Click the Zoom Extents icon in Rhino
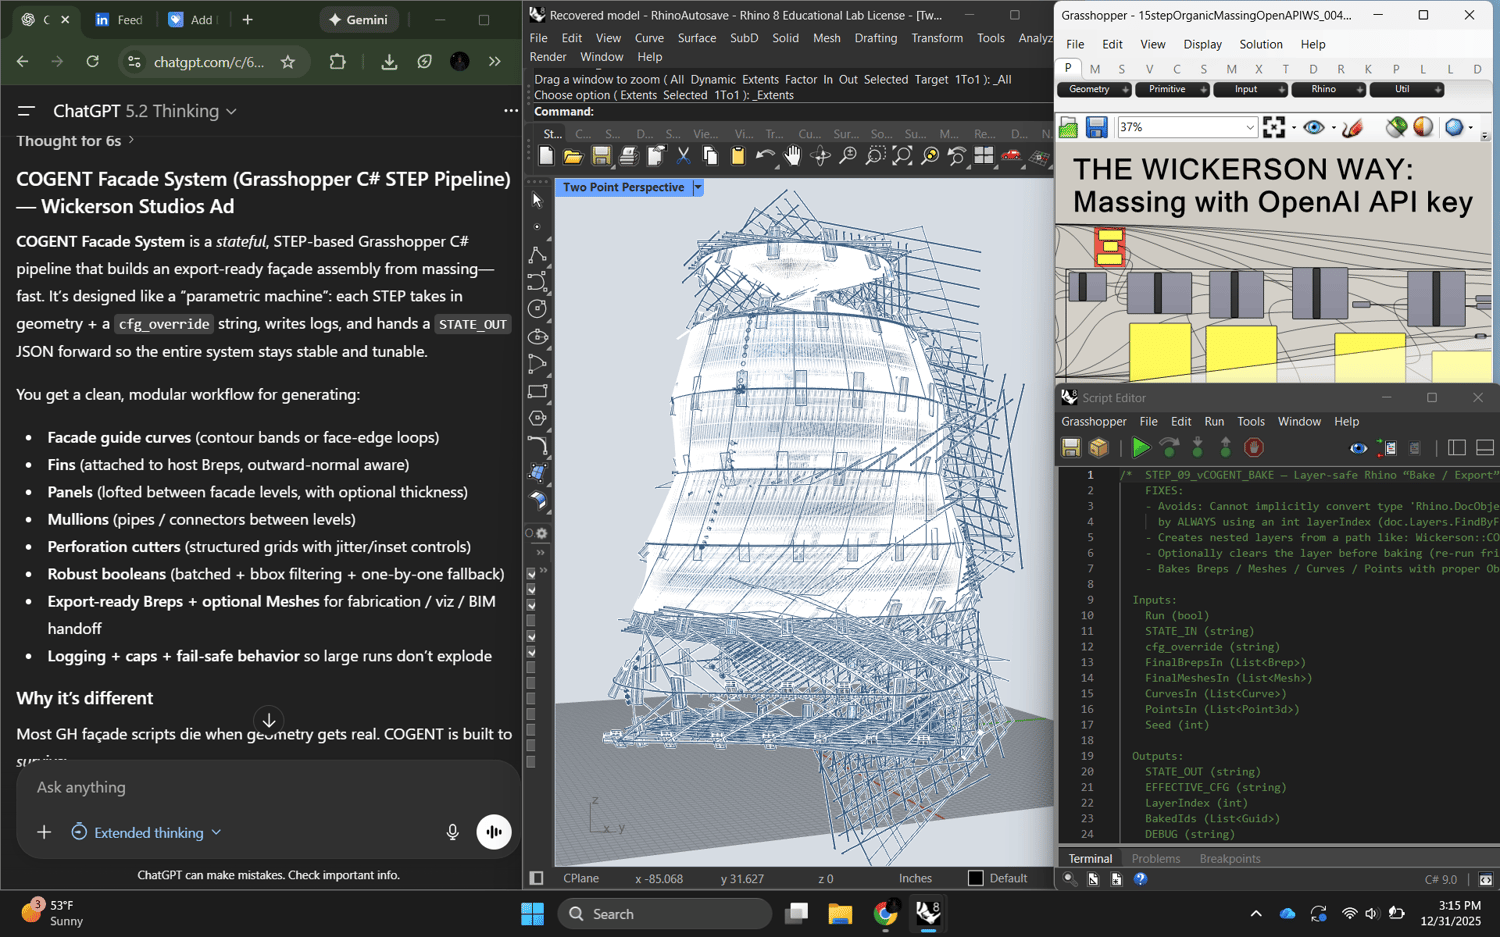This screenshot has height=937, width=1500. point(902,156)
